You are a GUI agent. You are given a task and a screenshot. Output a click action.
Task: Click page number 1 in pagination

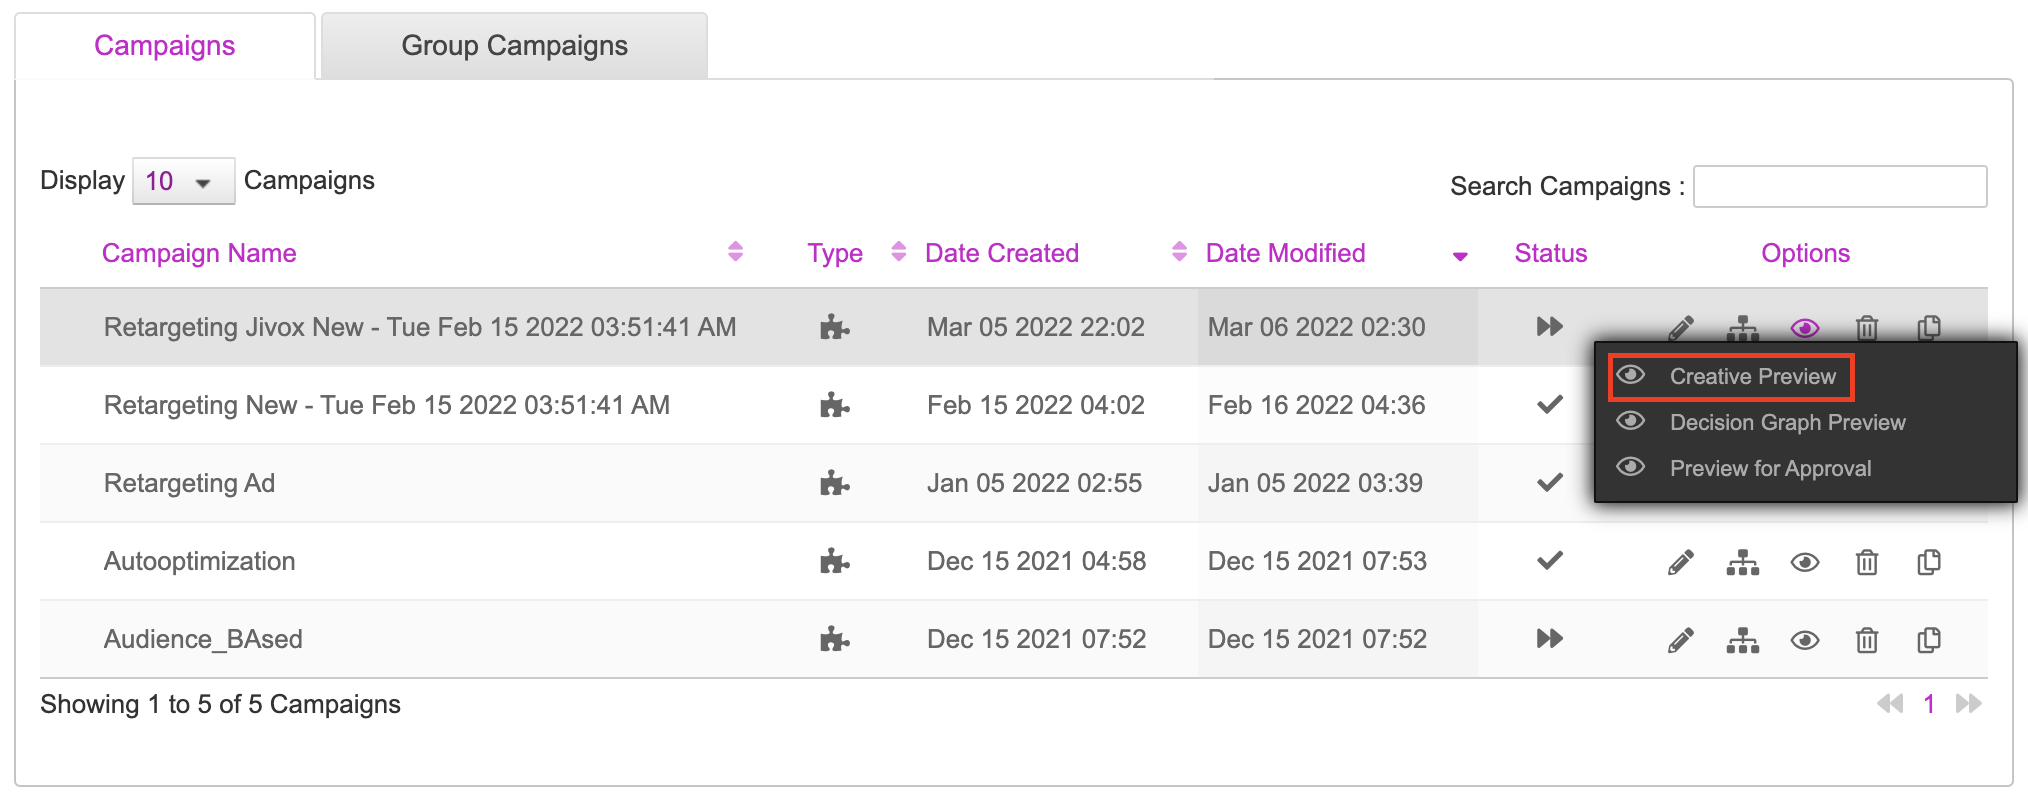[1929, 704]
